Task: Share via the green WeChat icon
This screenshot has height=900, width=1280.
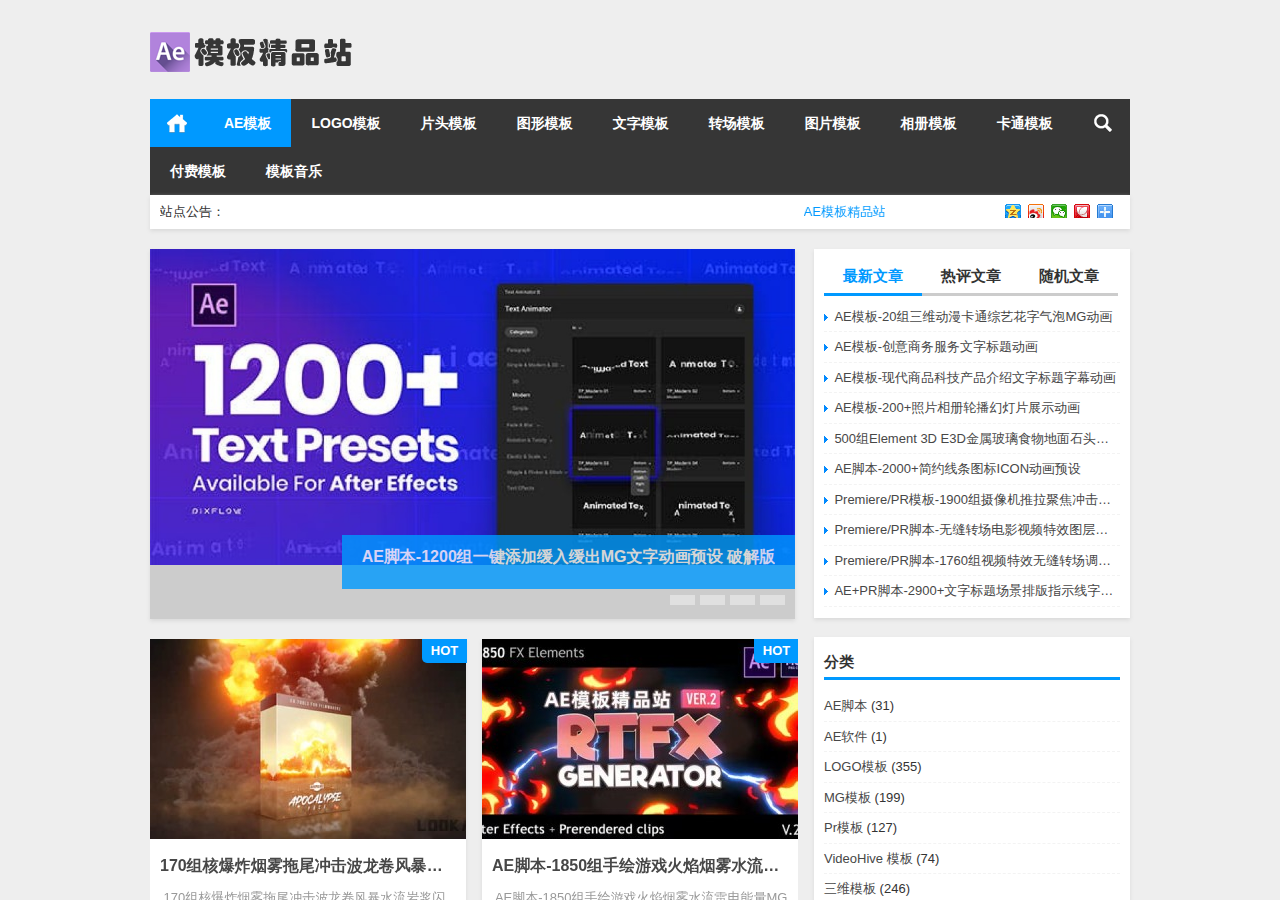Action: tap(1059, 211)
